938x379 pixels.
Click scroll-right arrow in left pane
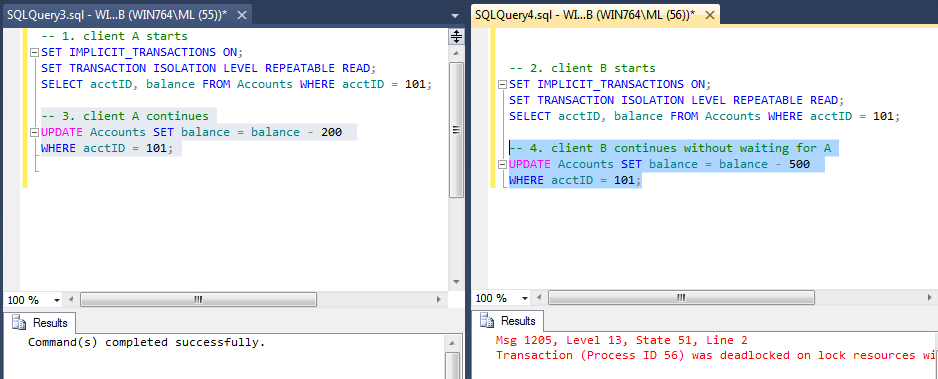pyautogui.click(x=439, y=299)
